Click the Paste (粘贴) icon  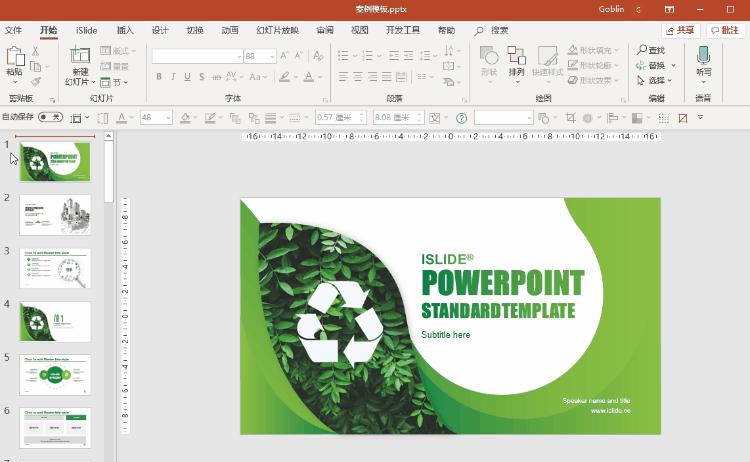[14, 56]
